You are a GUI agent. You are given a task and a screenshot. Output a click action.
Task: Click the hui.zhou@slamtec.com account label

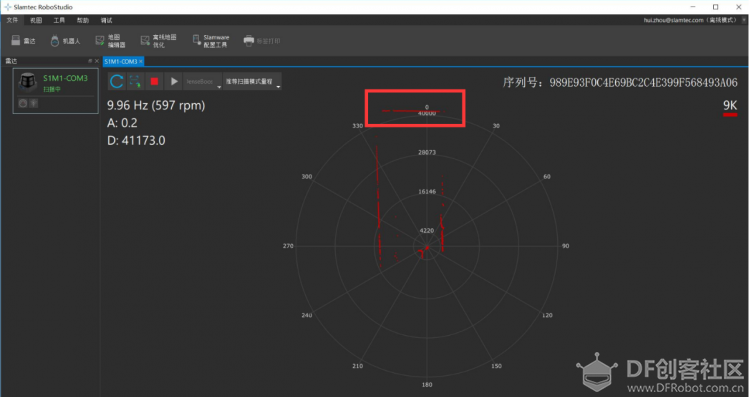(x=690, y=20)
